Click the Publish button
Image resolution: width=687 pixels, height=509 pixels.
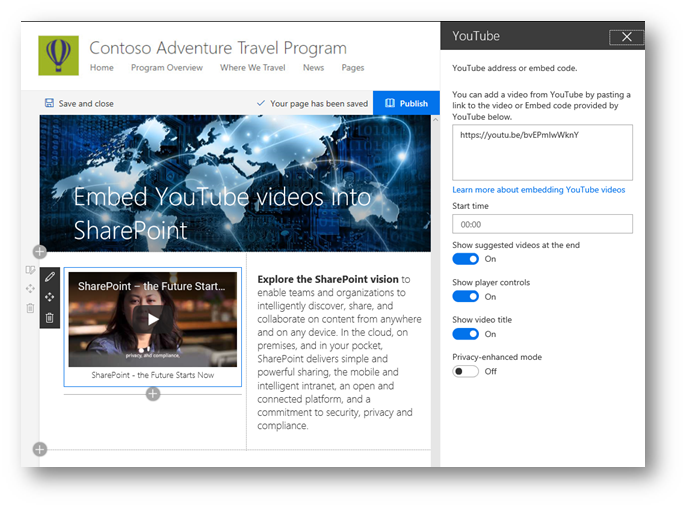406,103
